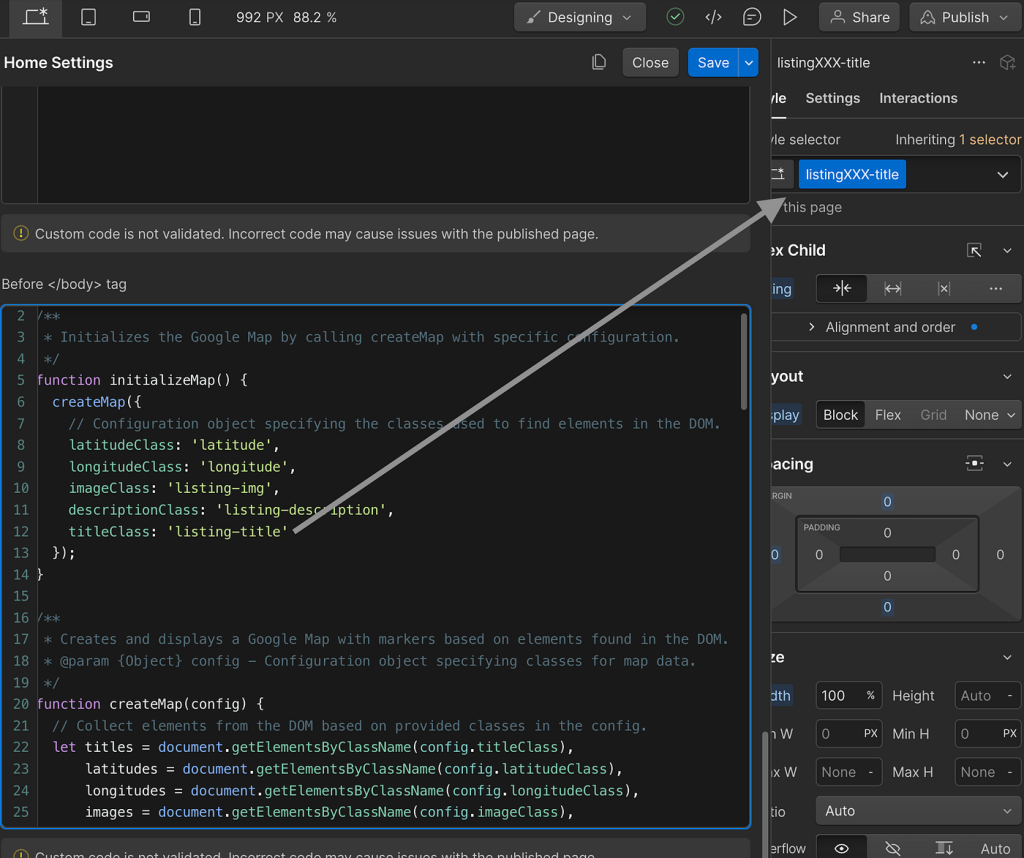Click the Width input field
The height and width of the screenshot is (858, 1024).
click(x=838, y=696)
